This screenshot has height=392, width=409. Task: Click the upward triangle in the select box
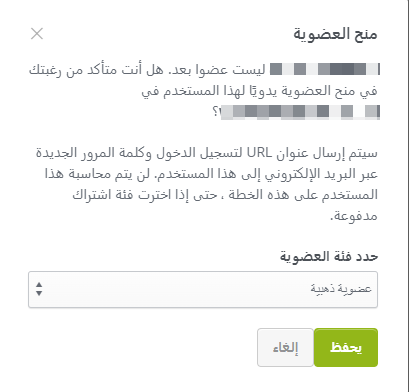(x=39, y=285)
